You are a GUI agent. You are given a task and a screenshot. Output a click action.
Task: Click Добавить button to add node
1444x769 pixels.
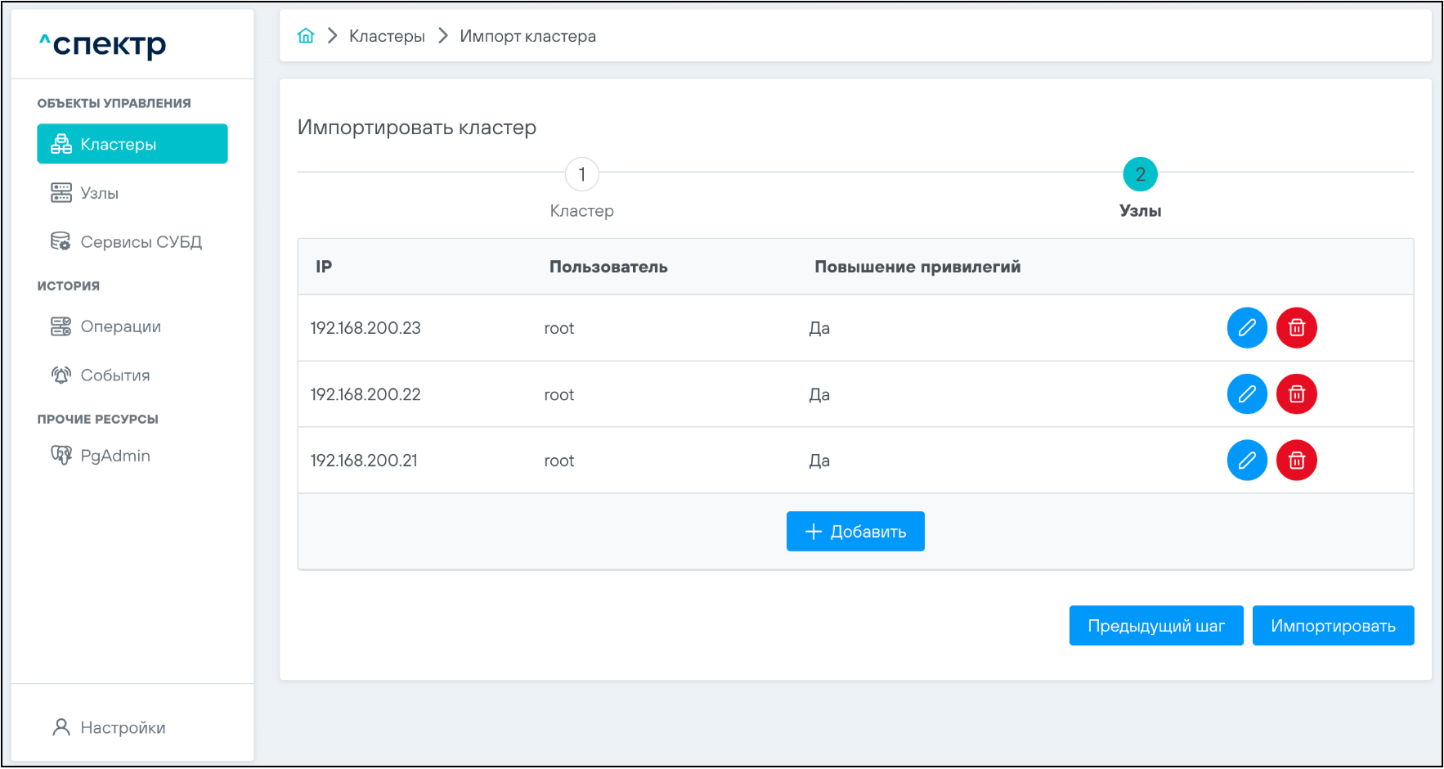tap(855, 532)
